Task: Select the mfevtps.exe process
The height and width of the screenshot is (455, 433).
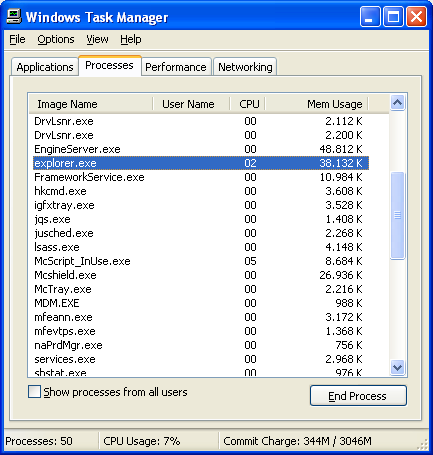Action: click(x=201, y=331)
